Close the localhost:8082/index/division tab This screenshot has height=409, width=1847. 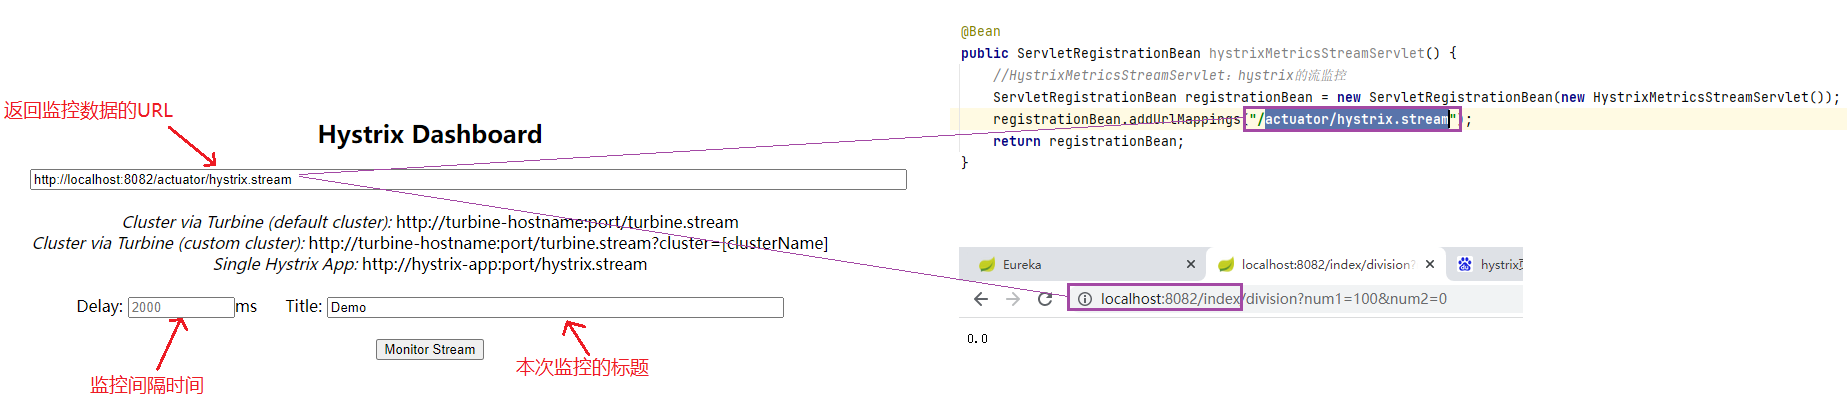point(1430,265)
